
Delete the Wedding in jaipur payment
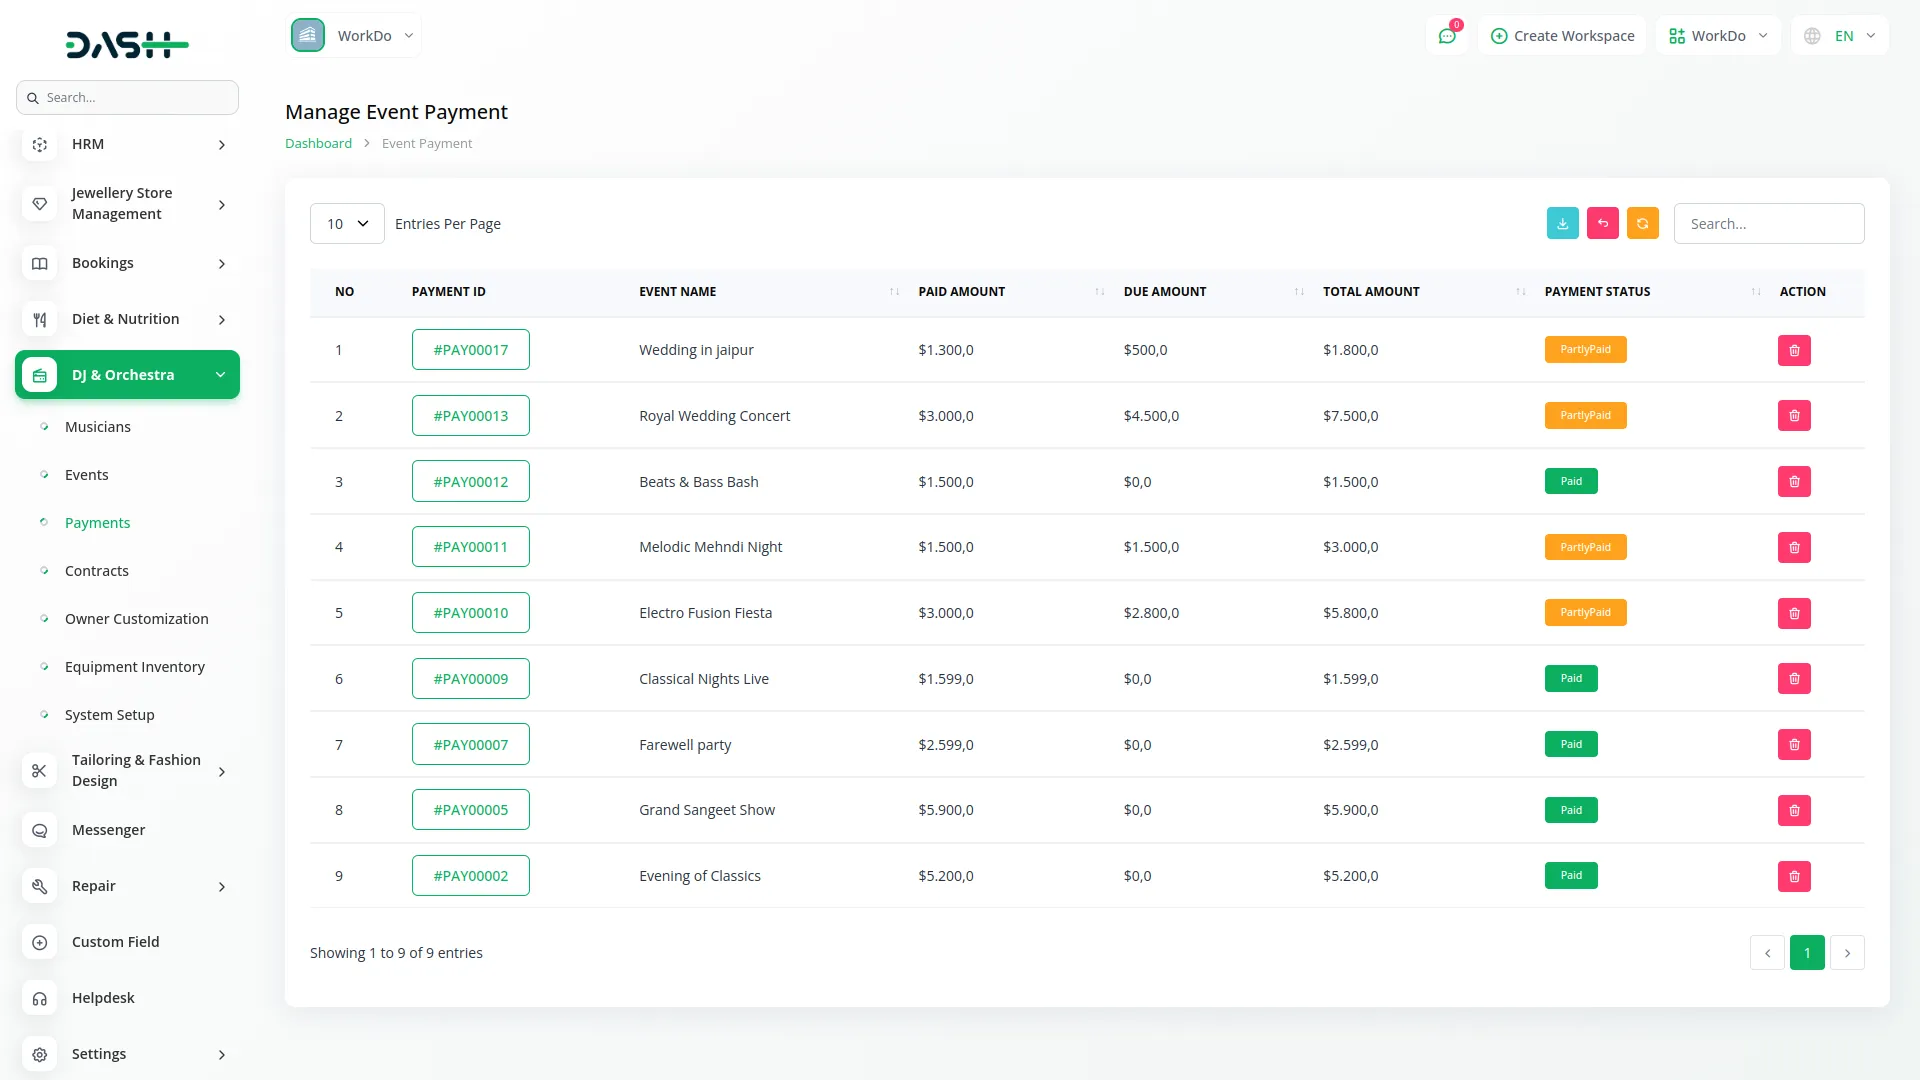pos(1794,350)
